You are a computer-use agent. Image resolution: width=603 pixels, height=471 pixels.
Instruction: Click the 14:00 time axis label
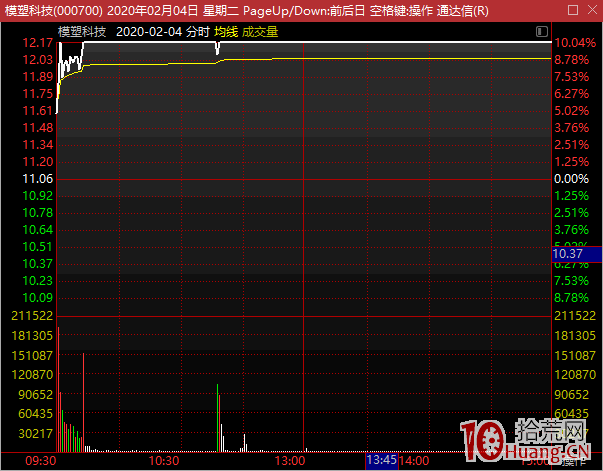click(414, 461)
